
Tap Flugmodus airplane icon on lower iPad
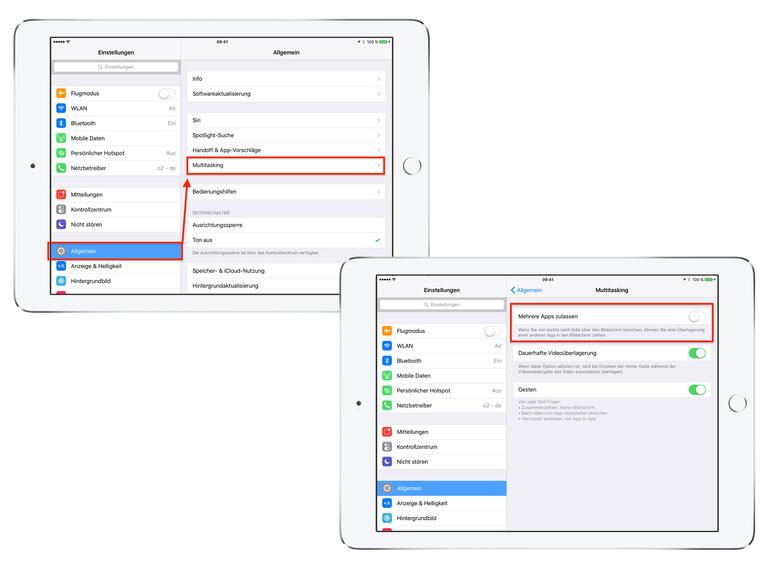pos(387,331)
